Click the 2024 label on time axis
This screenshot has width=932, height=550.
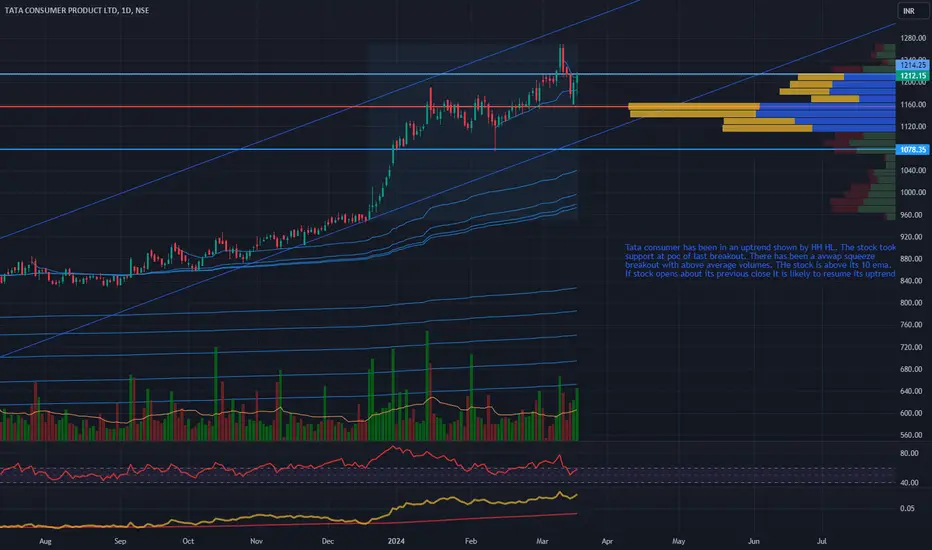click(x=396, y=541)
